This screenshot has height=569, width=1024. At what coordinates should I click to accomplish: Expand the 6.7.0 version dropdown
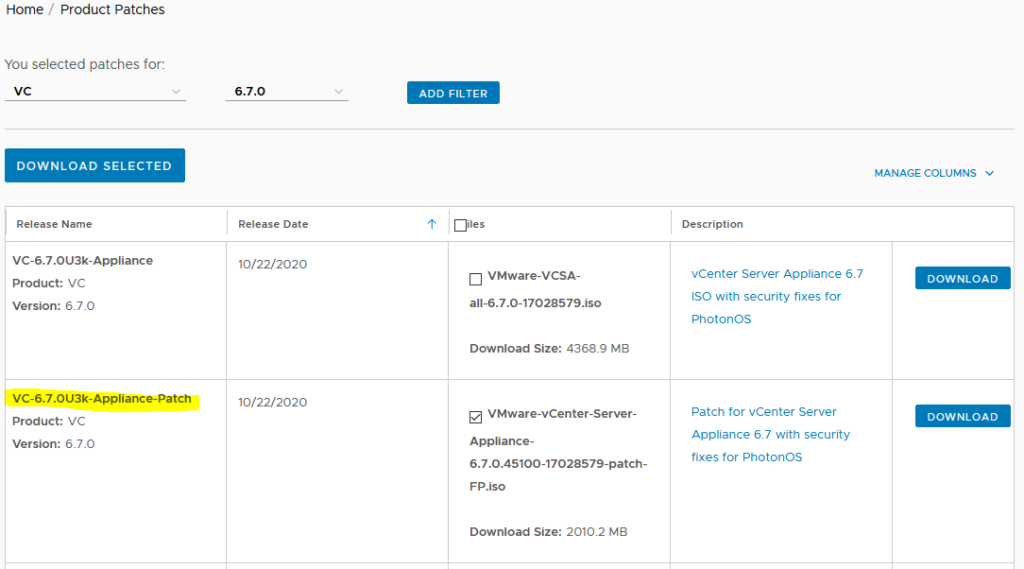tap(286, 91)
